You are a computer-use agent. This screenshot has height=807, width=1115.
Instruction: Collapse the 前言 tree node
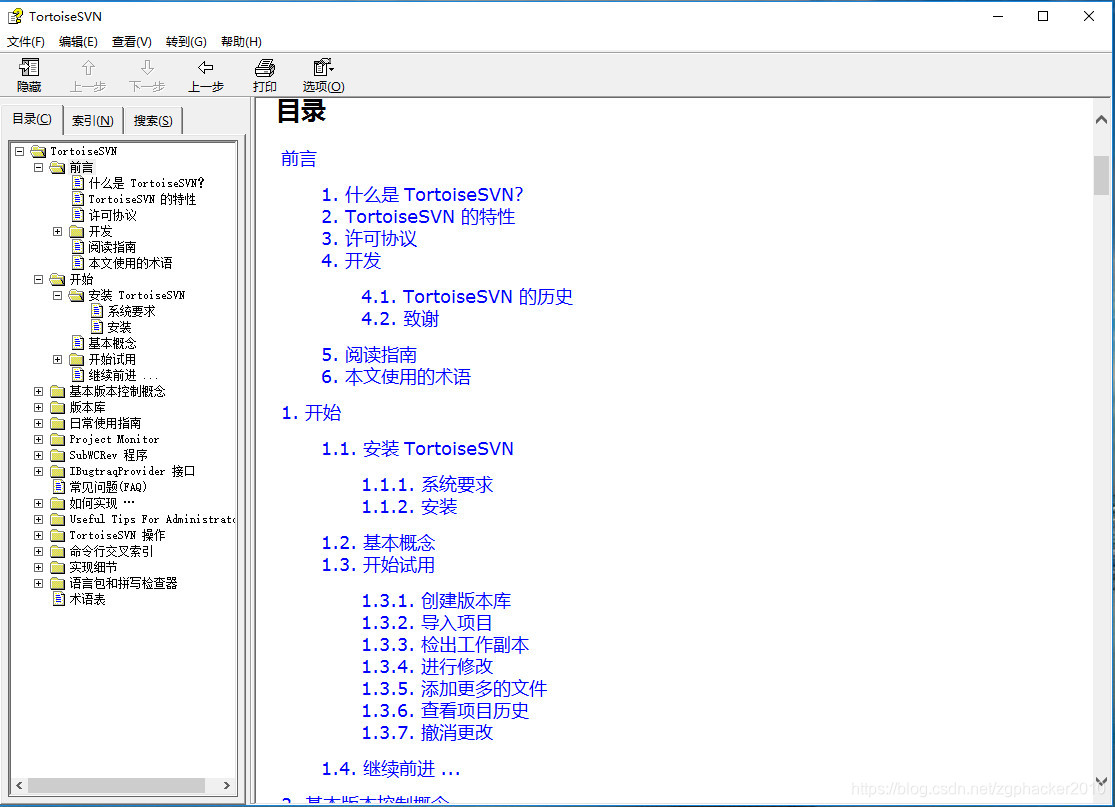coord(38,168)
